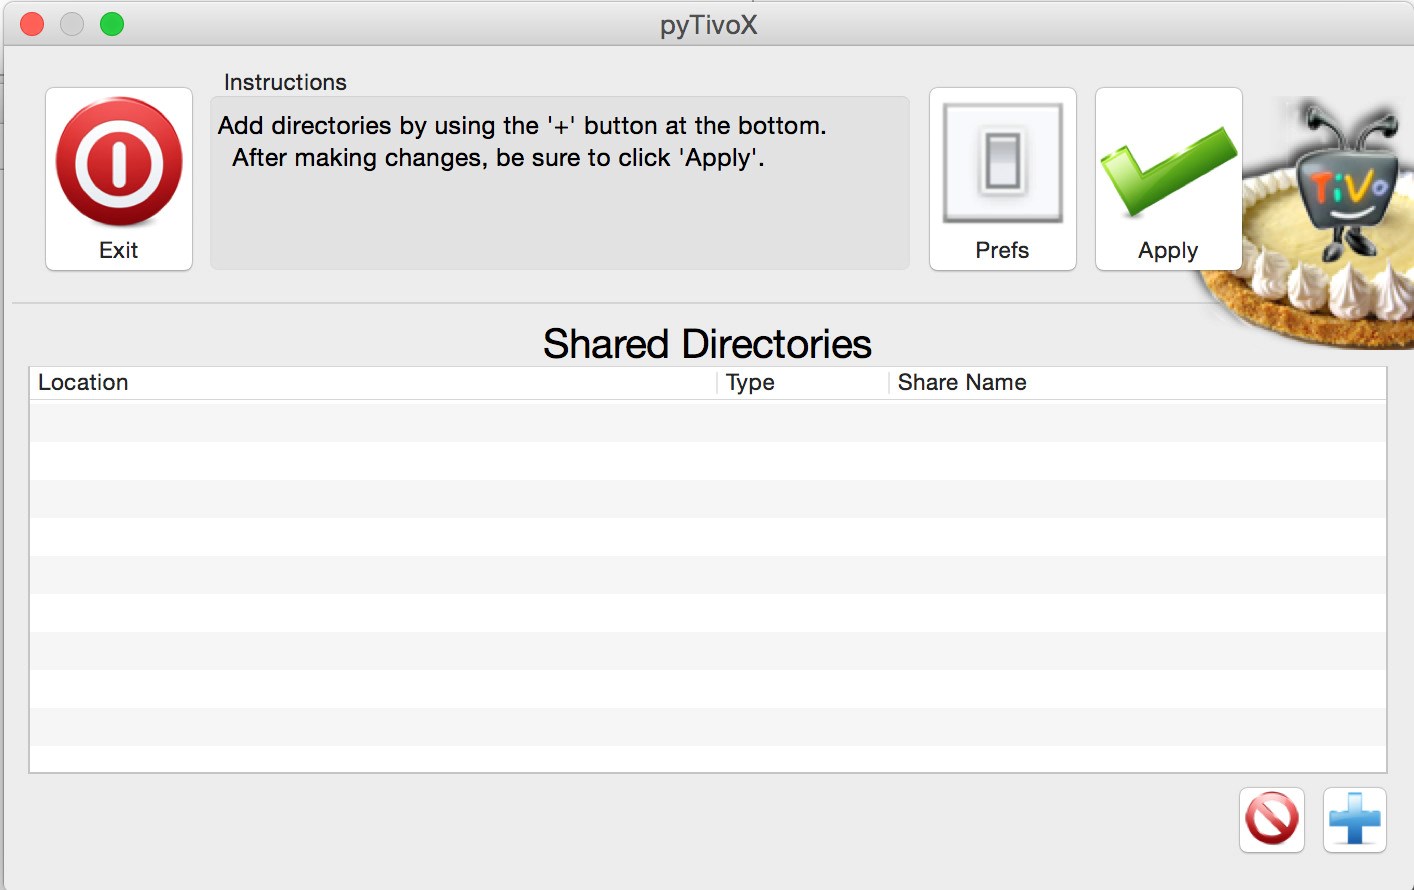Image resolution: width=1414 pixels, height=890 pixels.
Task: Click the grey minimize window button
Action: [72, 24]
